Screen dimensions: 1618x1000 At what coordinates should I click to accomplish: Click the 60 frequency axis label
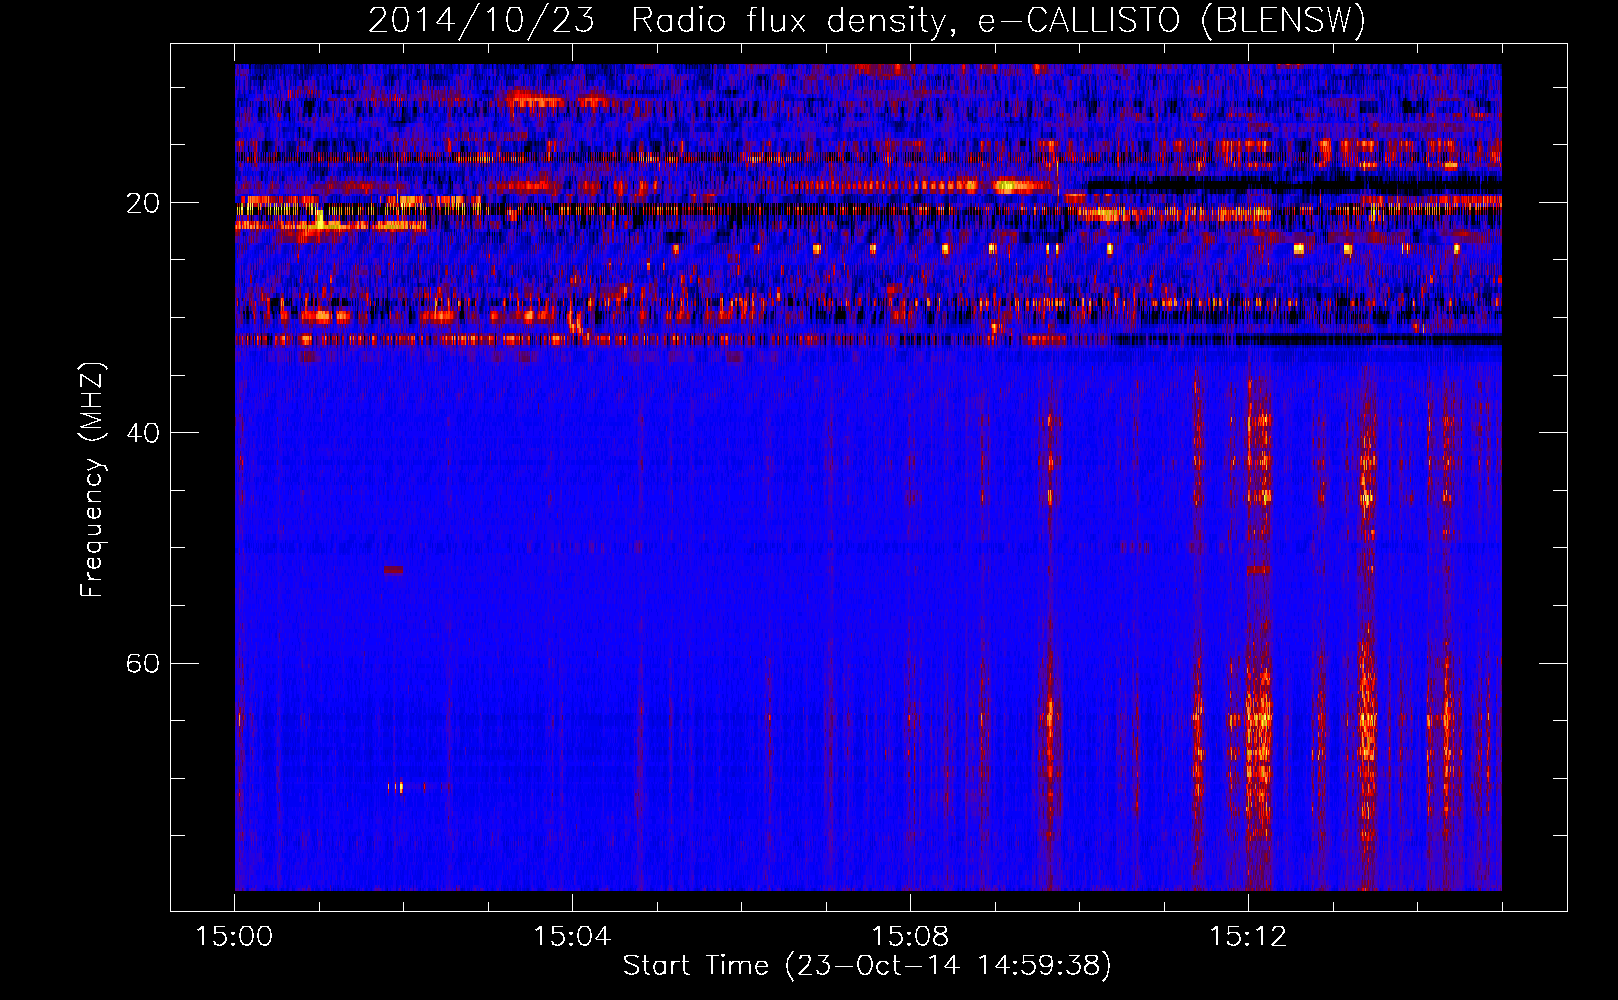(x=142, y=663)
